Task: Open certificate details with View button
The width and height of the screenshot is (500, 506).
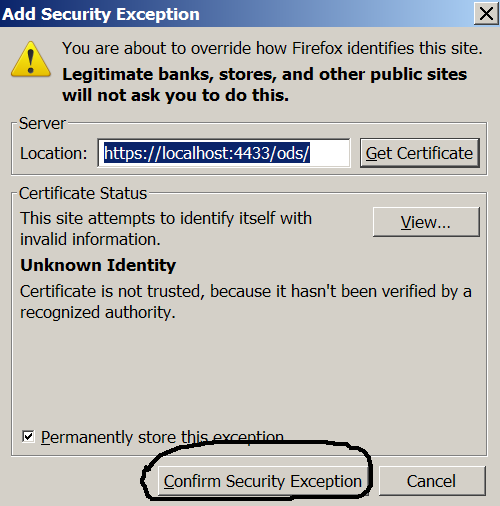Action: coord(426,222)
